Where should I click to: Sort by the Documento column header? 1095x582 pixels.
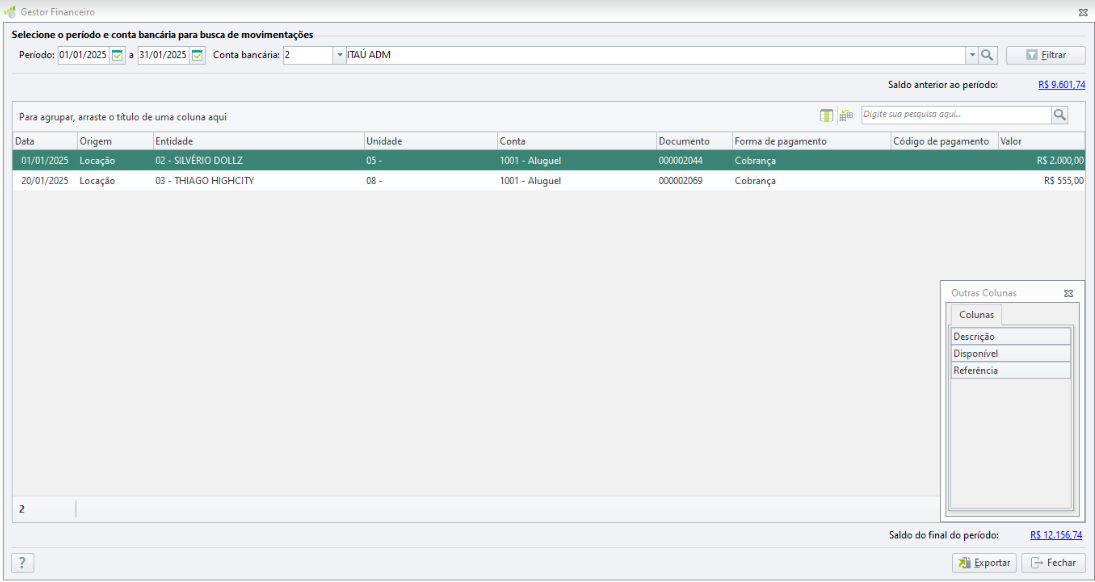(x=694, y=141)
